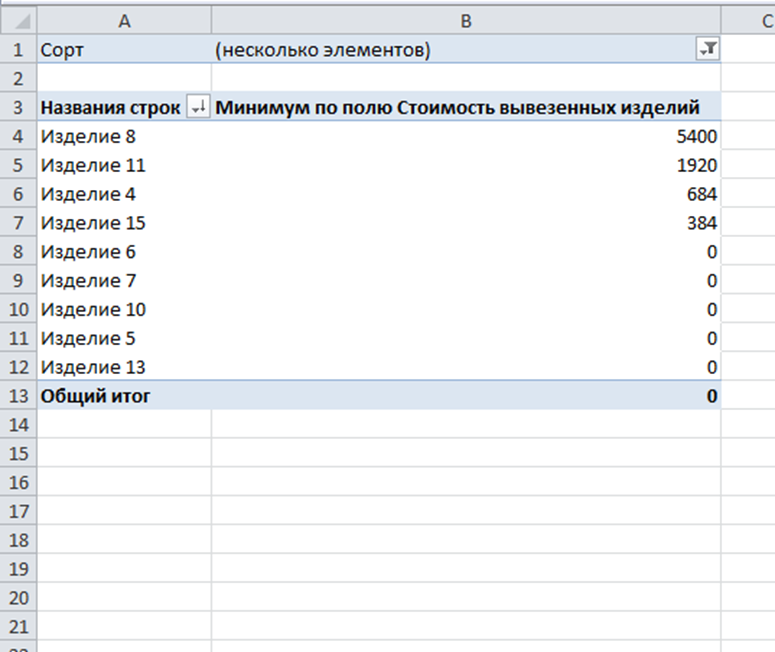775x652 pixels.
Task: Select the Изделие 11 cell
Action: click(125, 165)
